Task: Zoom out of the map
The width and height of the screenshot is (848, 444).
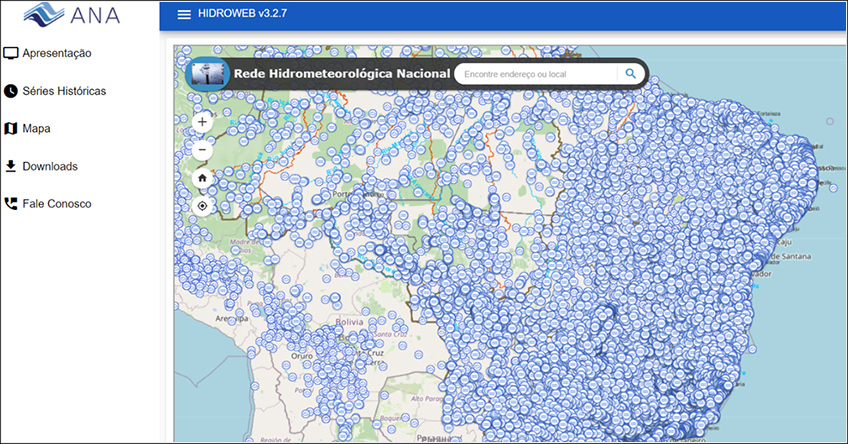Action: pos(203,150)
